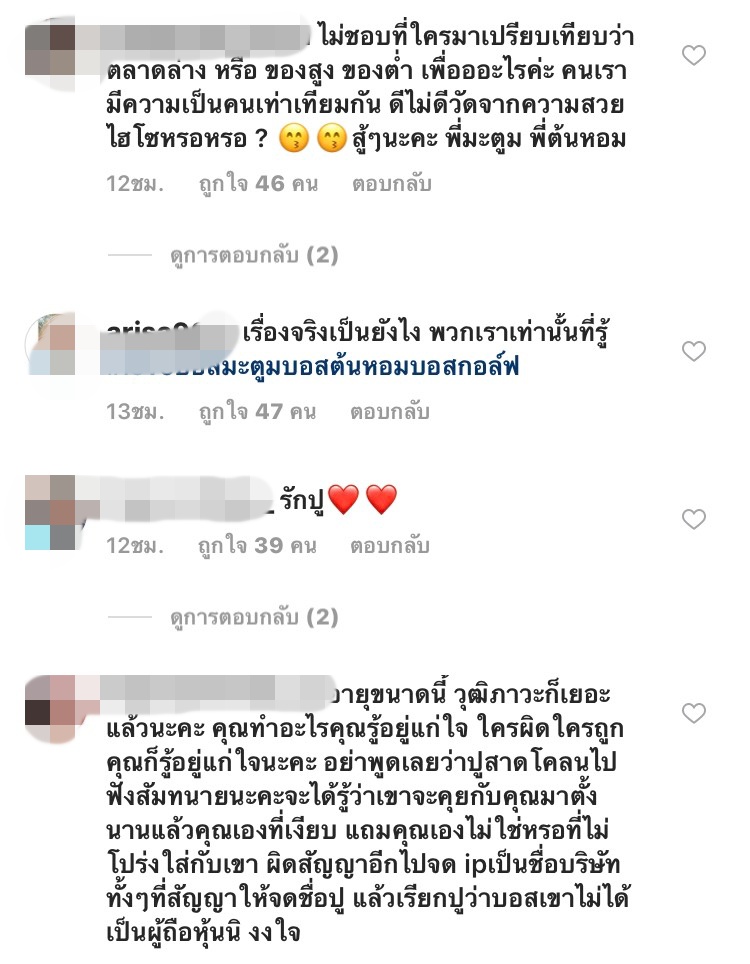The width and height of the screenshot is (750, 964).
Task: Open the profile picture of the first commenter
Action: tap(50, 49)
